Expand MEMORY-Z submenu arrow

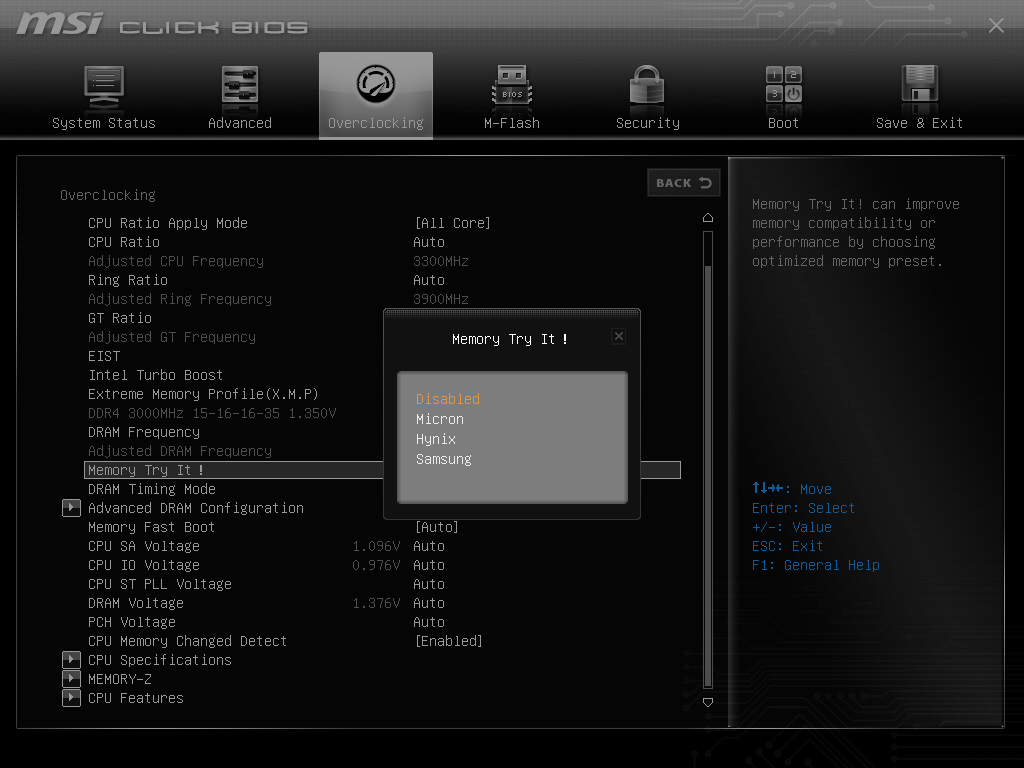[71, 679]
